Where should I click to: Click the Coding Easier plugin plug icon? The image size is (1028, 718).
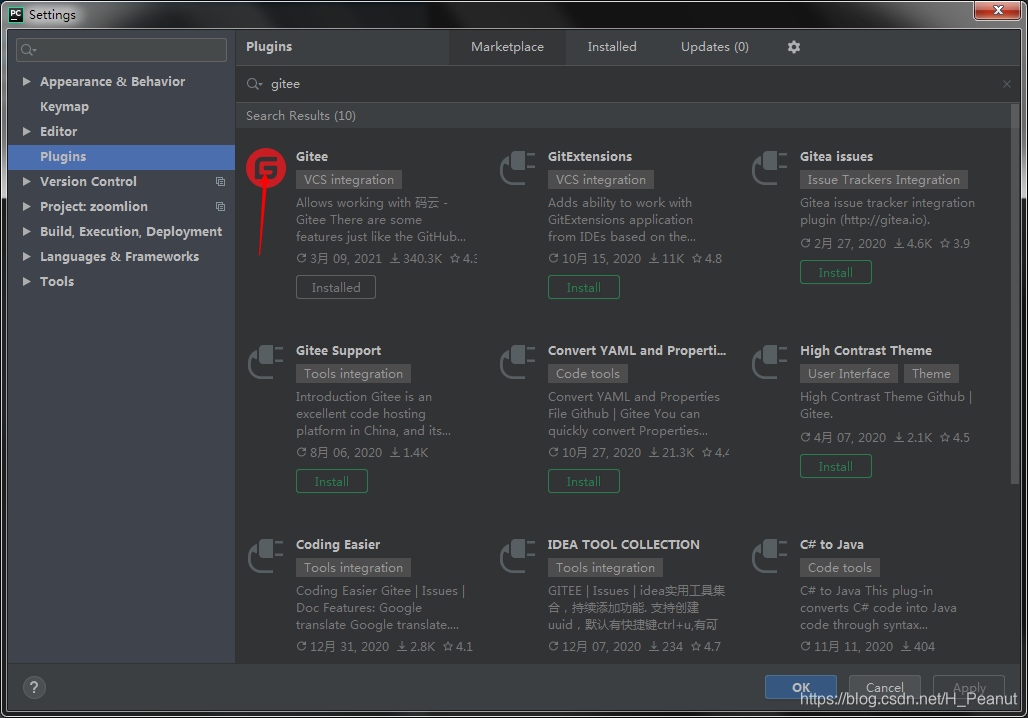266,556
